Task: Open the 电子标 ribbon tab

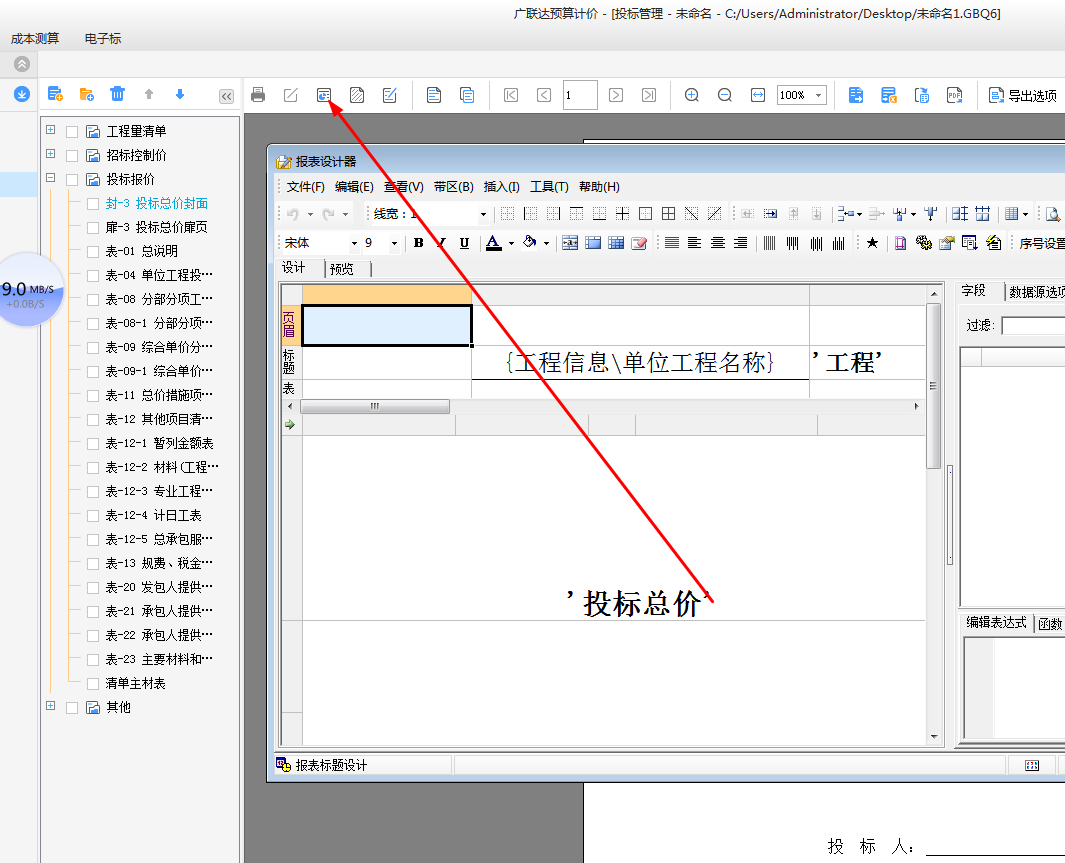Action: [103, 39]
